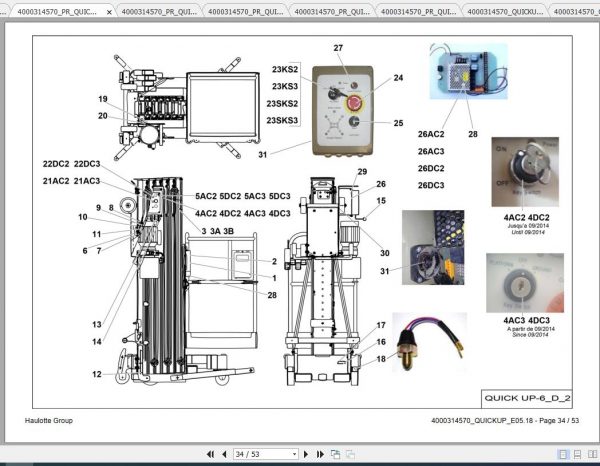Click the Since 09/2014 note
The width and height of the screenshot is (600, 466).
(530, 335)
